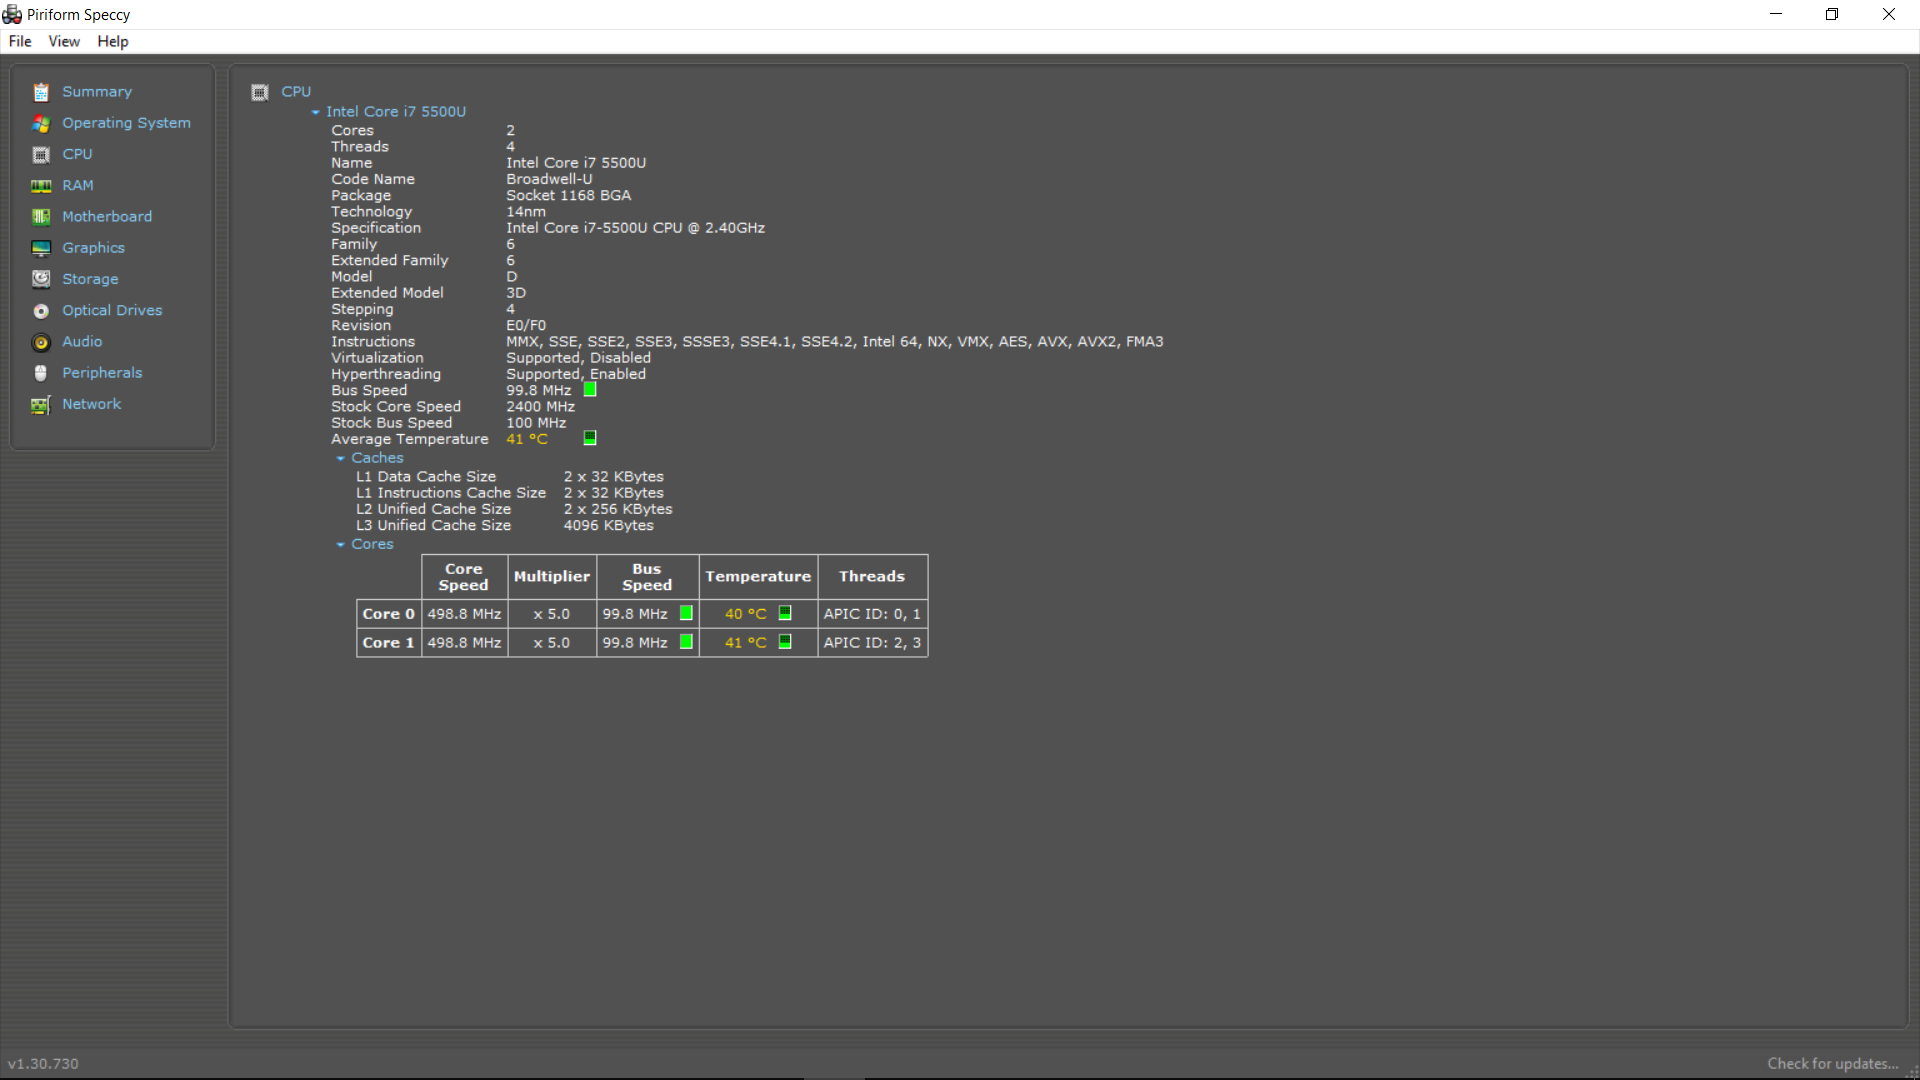The image size is (1920, 1080).
Task: Click the CPU section header chip icon
Action: (x=260, y=92)
